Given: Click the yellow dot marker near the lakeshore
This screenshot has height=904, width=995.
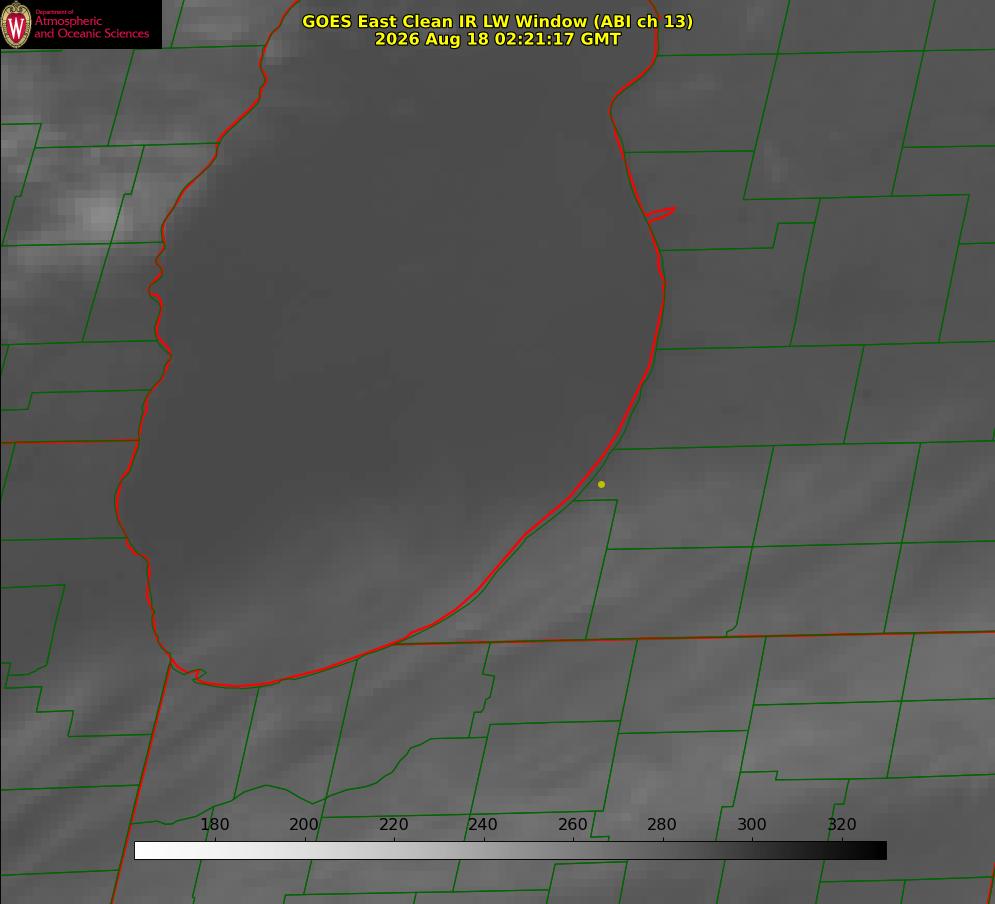Looking at the screenshot, I should coord(602,484).
